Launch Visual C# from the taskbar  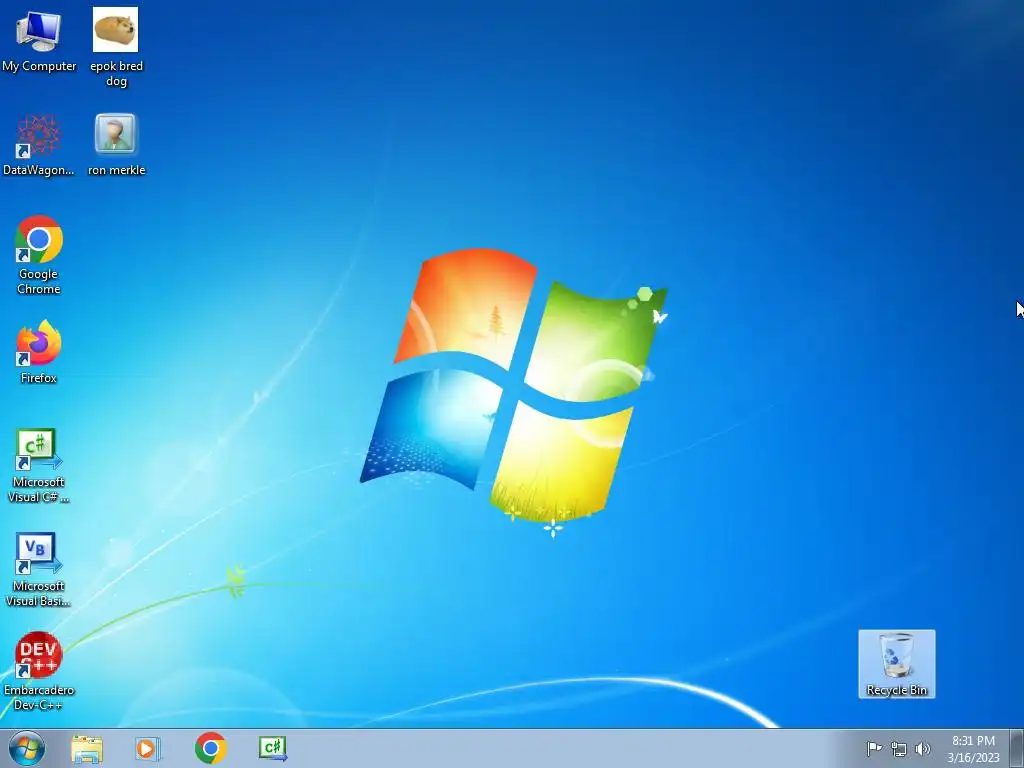[272, 748]
